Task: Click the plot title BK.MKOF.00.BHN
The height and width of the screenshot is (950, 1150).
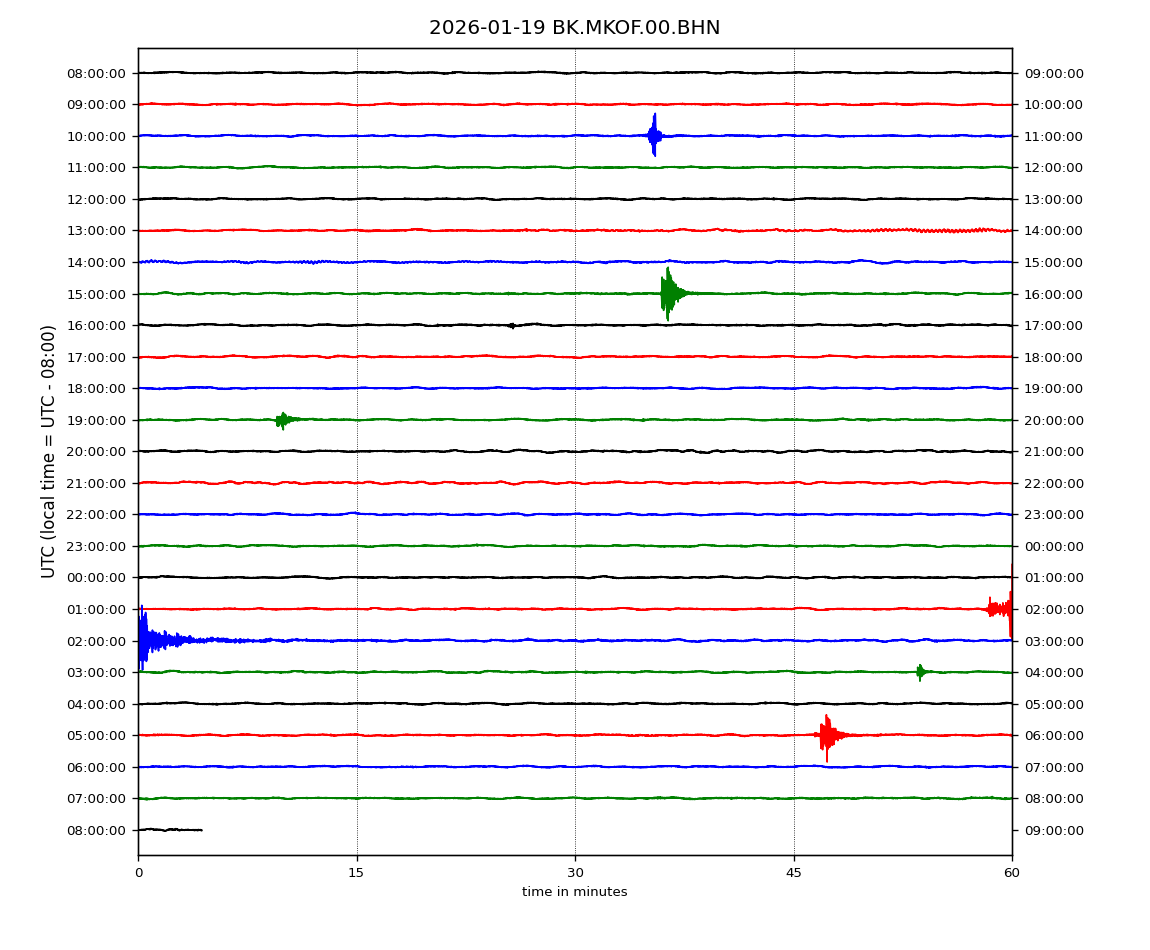Action: (574, 28)
